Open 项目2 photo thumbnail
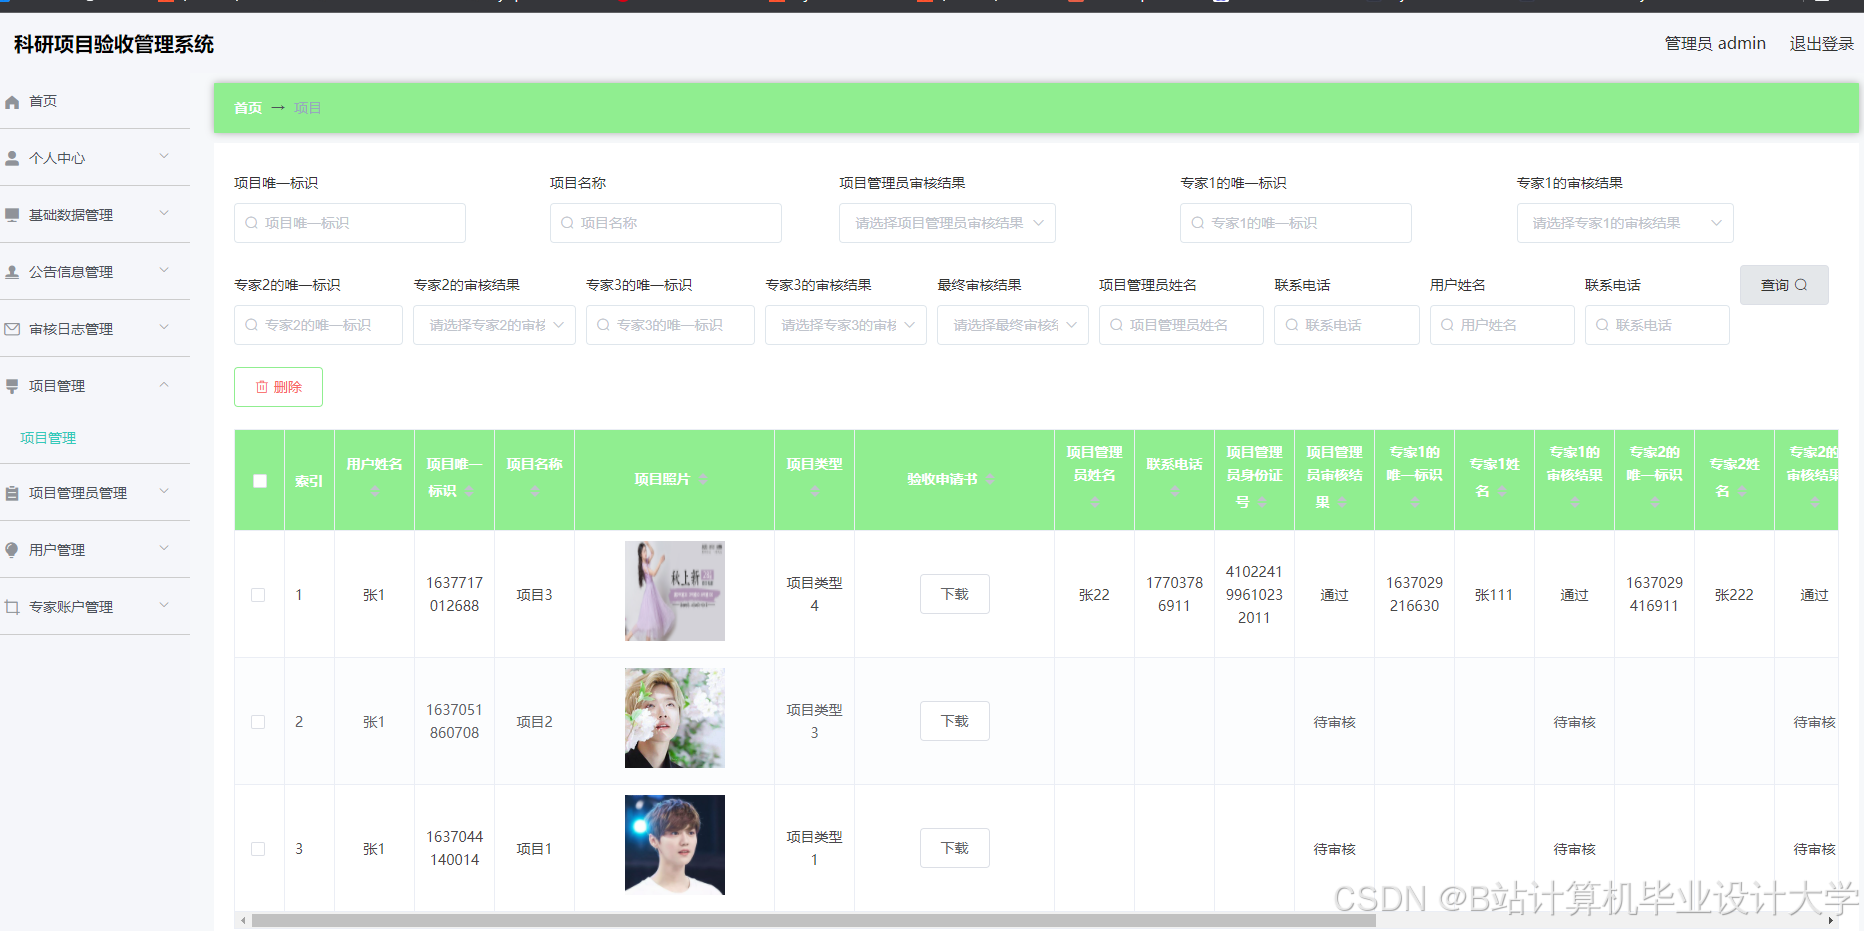 (x=675, y=718)
